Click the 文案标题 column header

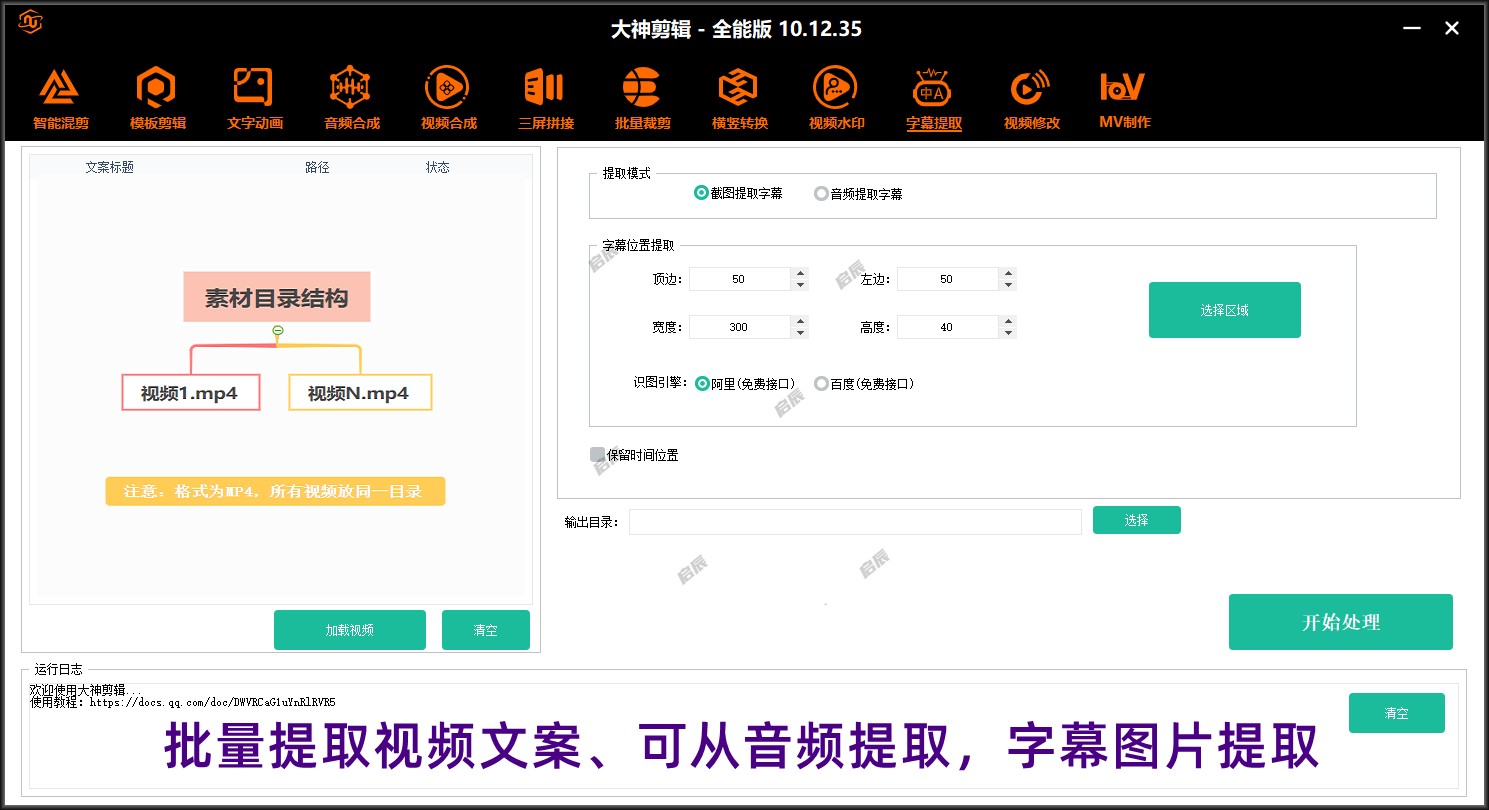pyautogui.click(x=110, y=167)
